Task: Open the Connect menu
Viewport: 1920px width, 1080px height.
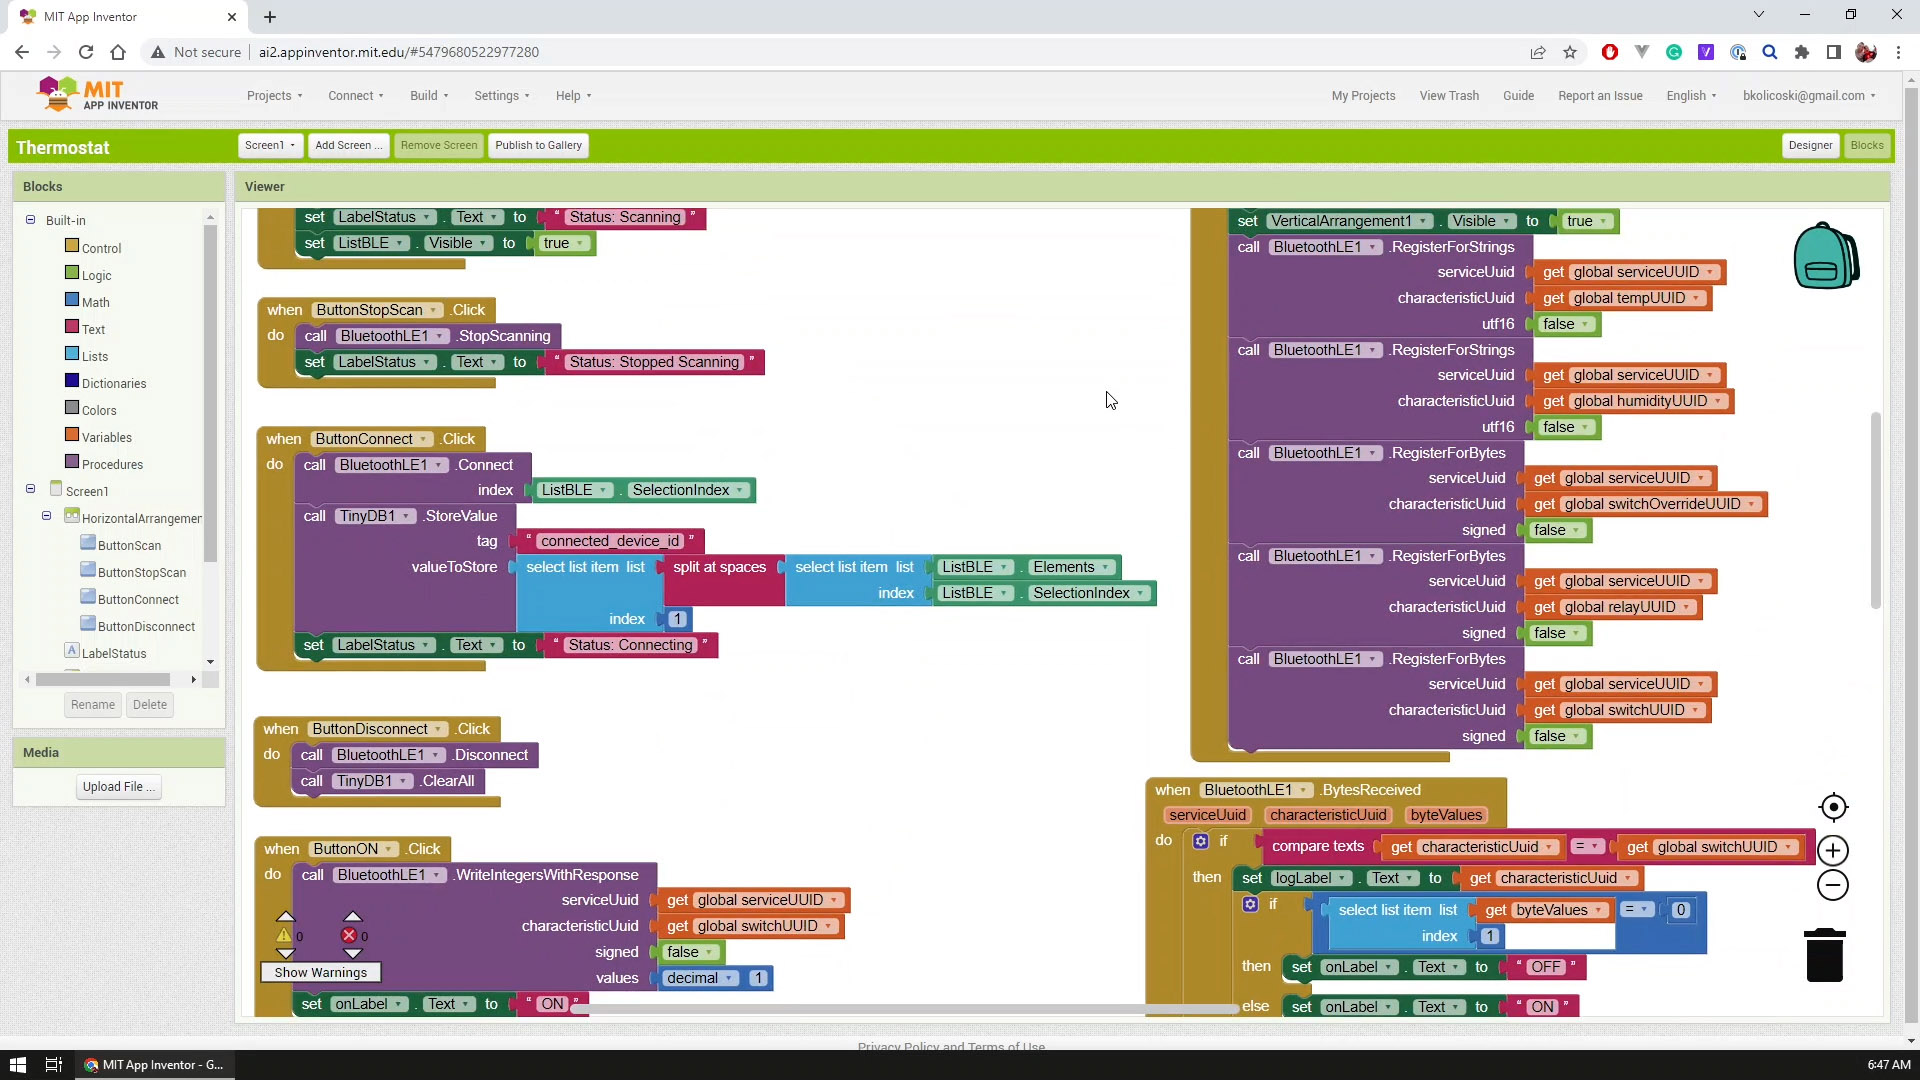Action: pos(351,95)
